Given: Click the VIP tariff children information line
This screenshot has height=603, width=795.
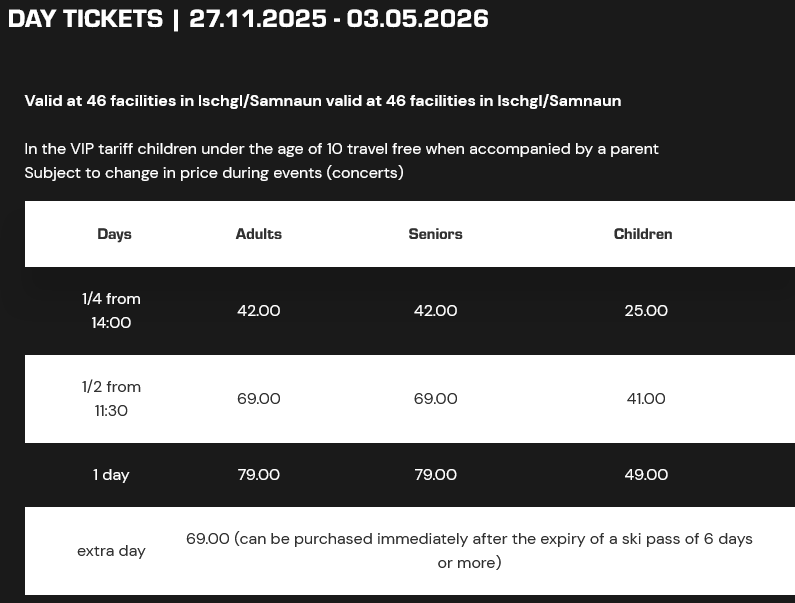Looking at the screenshot, I should pos(341,149).
